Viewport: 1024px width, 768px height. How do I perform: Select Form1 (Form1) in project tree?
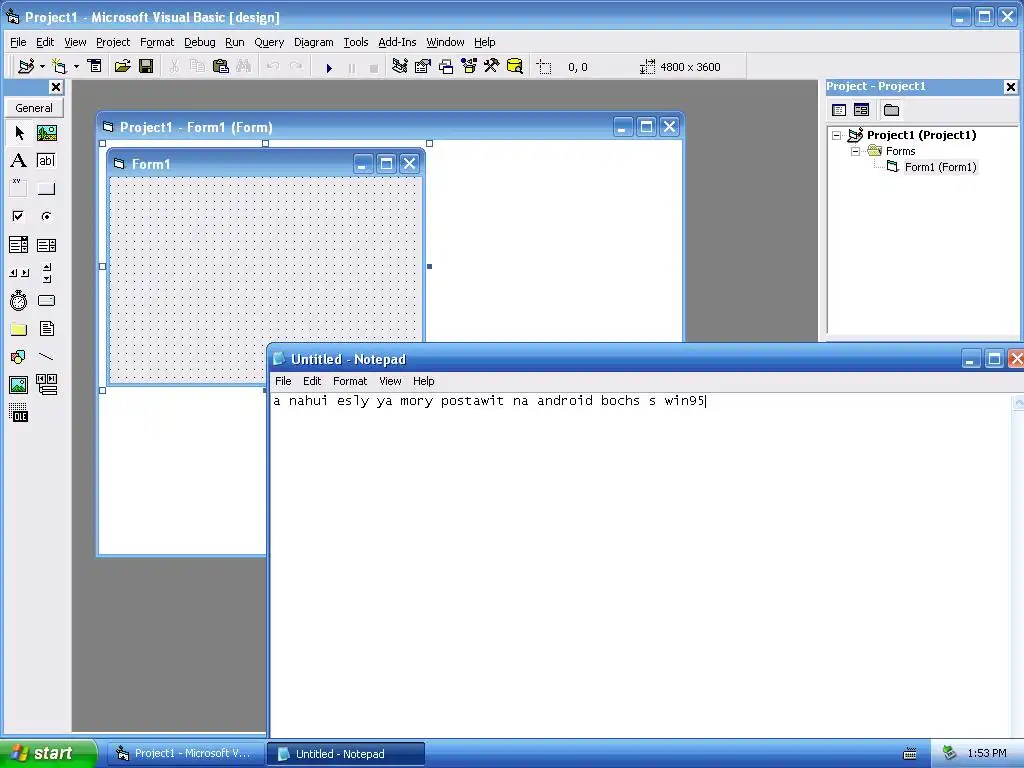940,167
